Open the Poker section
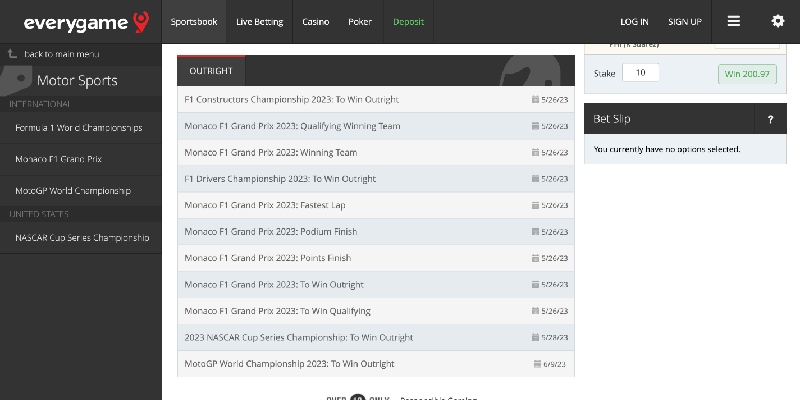This screenshot has width=800, height=400. pos(360,21)
